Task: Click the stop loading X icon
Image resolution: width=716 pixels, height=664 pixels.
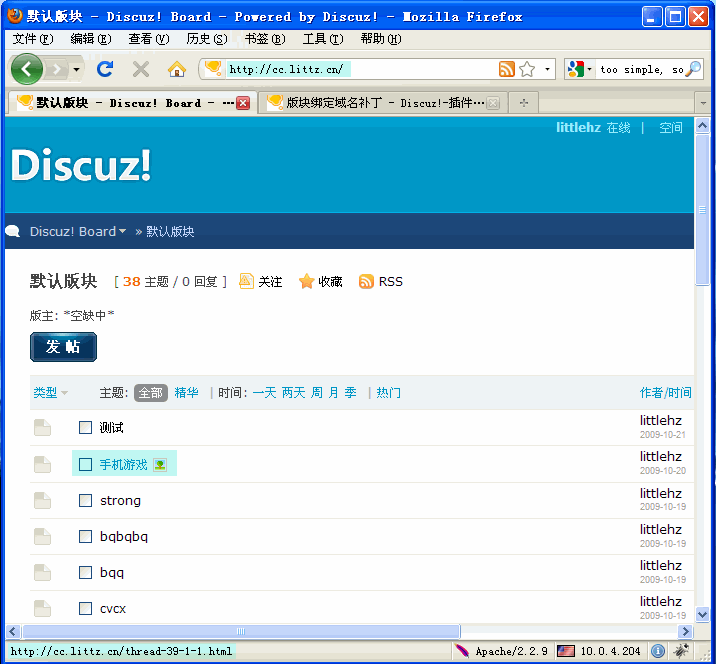Action: coord(141,69)
